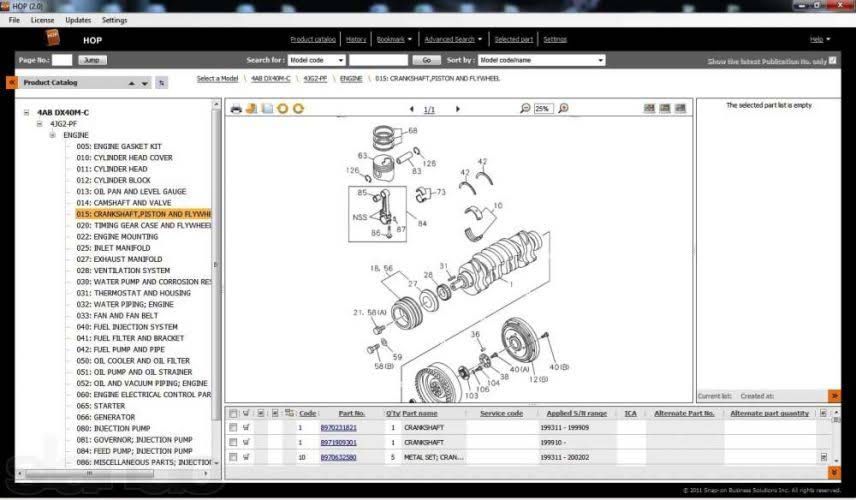The height and width of the screenshot is (500, 856).
Task: Add METAL SET row to cart
Action: coord(246,457)
